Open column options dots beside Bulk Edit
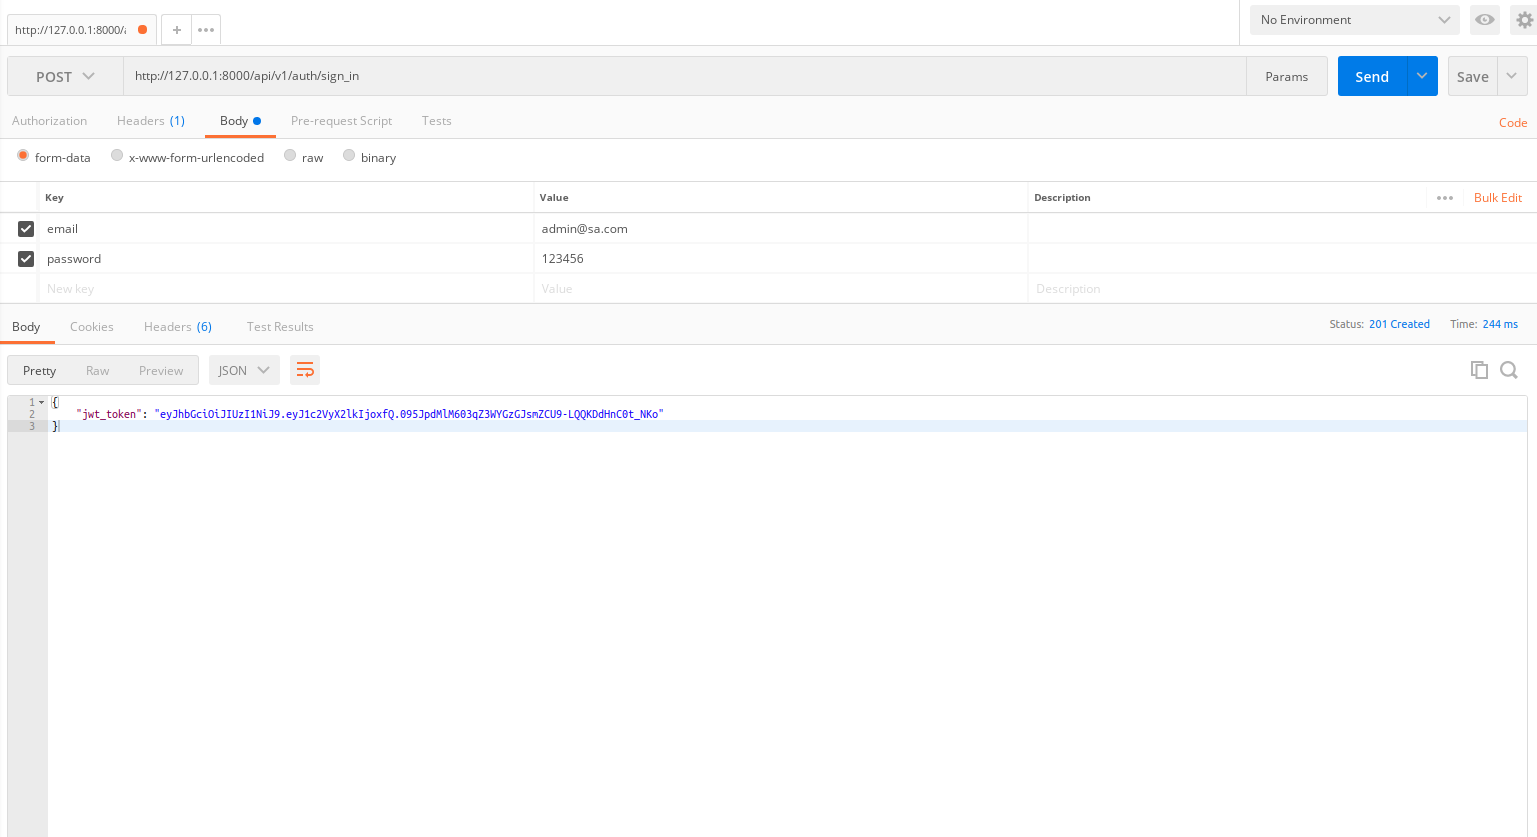This screenshot has width=1537, height=837. (x=1445, y=198)
